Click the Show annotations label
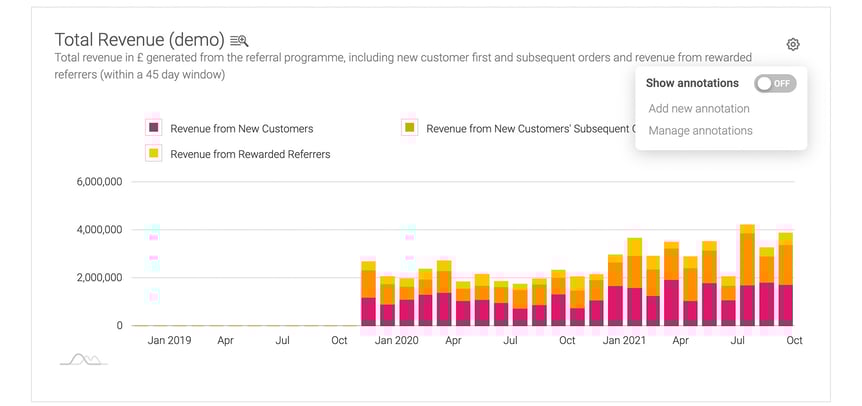This screenshot has width=862, height=406. pos(692,83)
